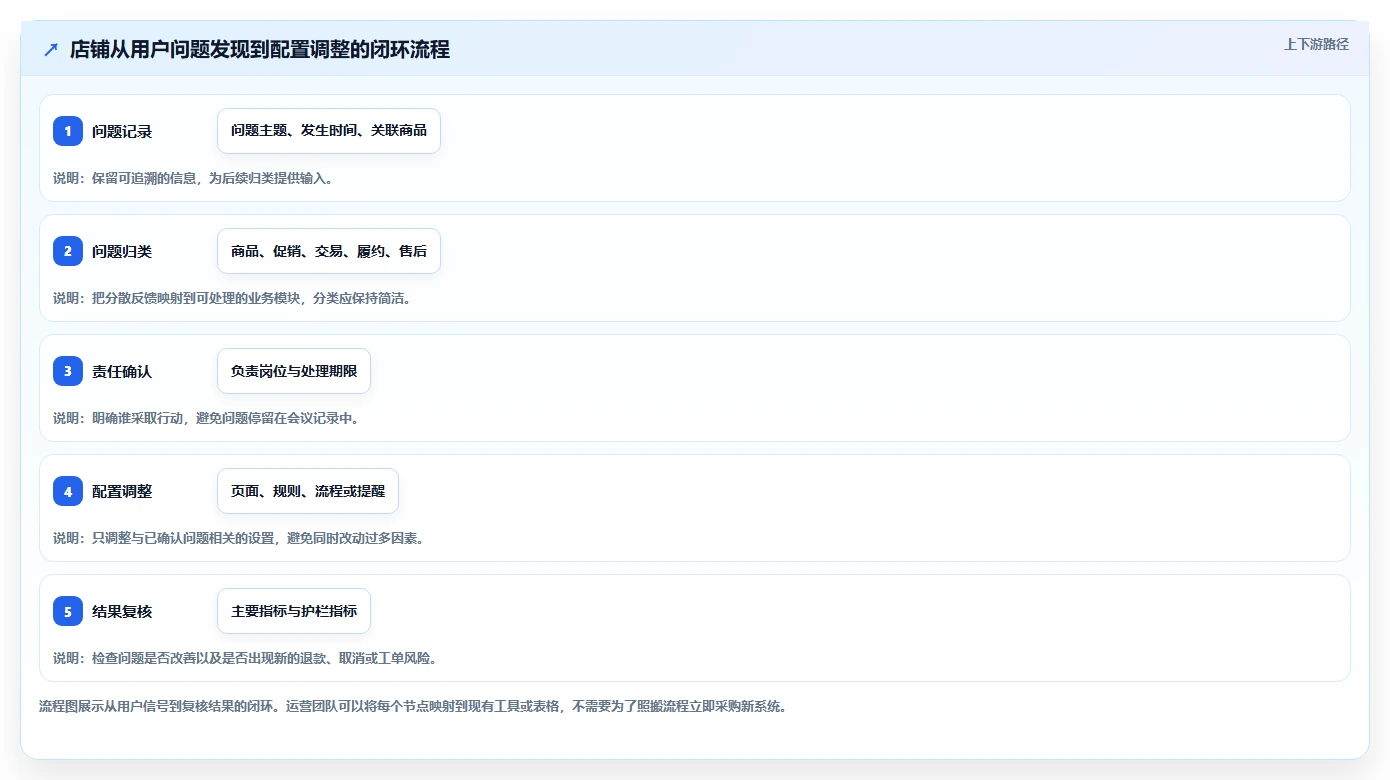Click the arrow icon beside the flow title
The height and width of the screenshot is (780, 1390).
[x=51, y=50]
